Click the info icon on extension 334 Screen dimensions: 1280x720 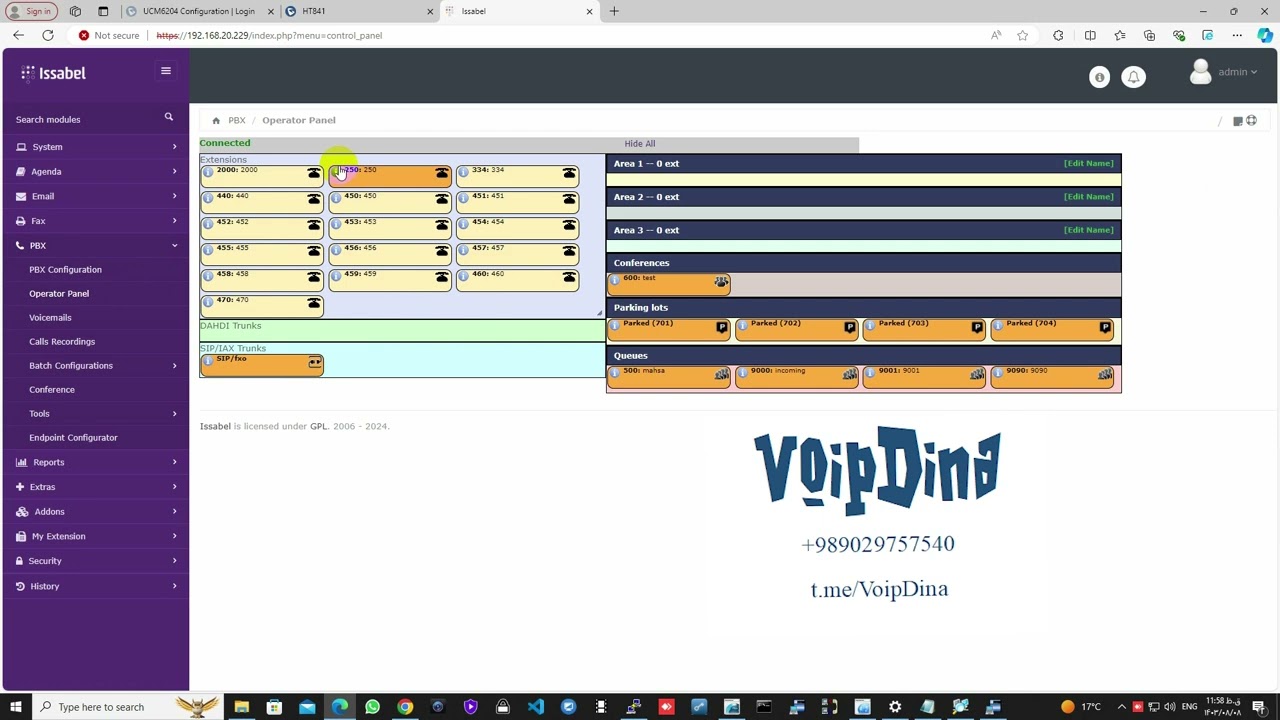point(463,173)
